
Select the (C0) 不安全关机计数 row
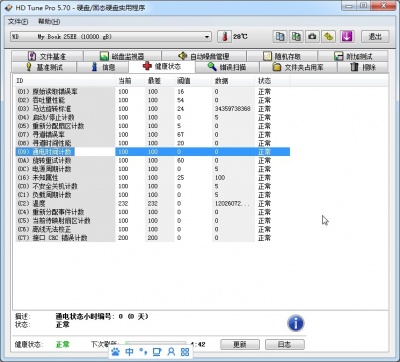[x=153, y=186]
